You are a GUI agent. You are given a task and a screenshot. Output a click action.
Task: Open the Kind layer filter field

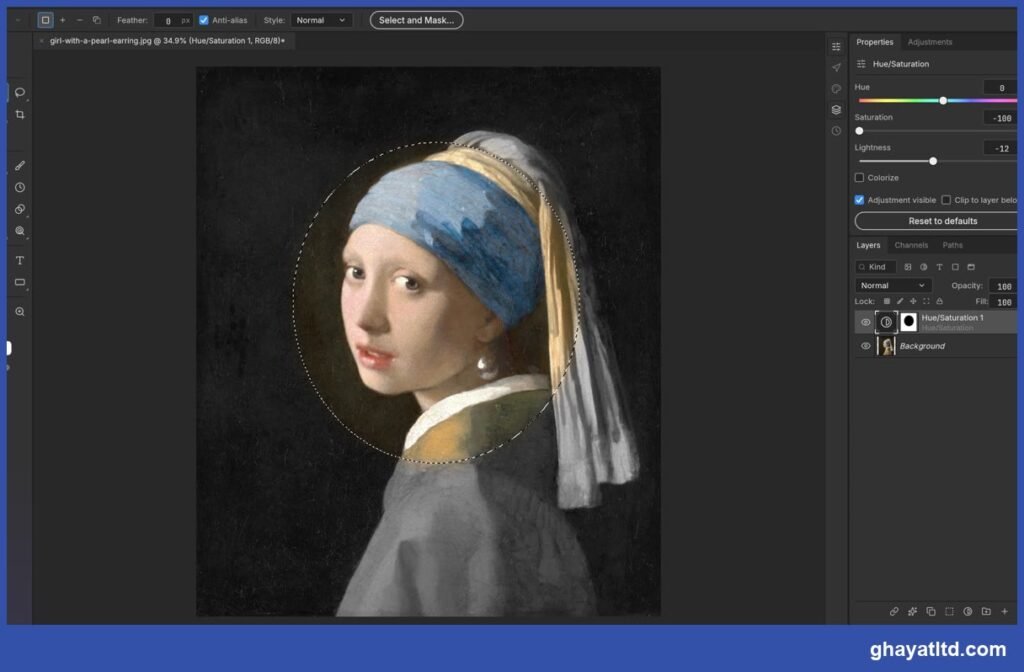click(x=875, y=267)
